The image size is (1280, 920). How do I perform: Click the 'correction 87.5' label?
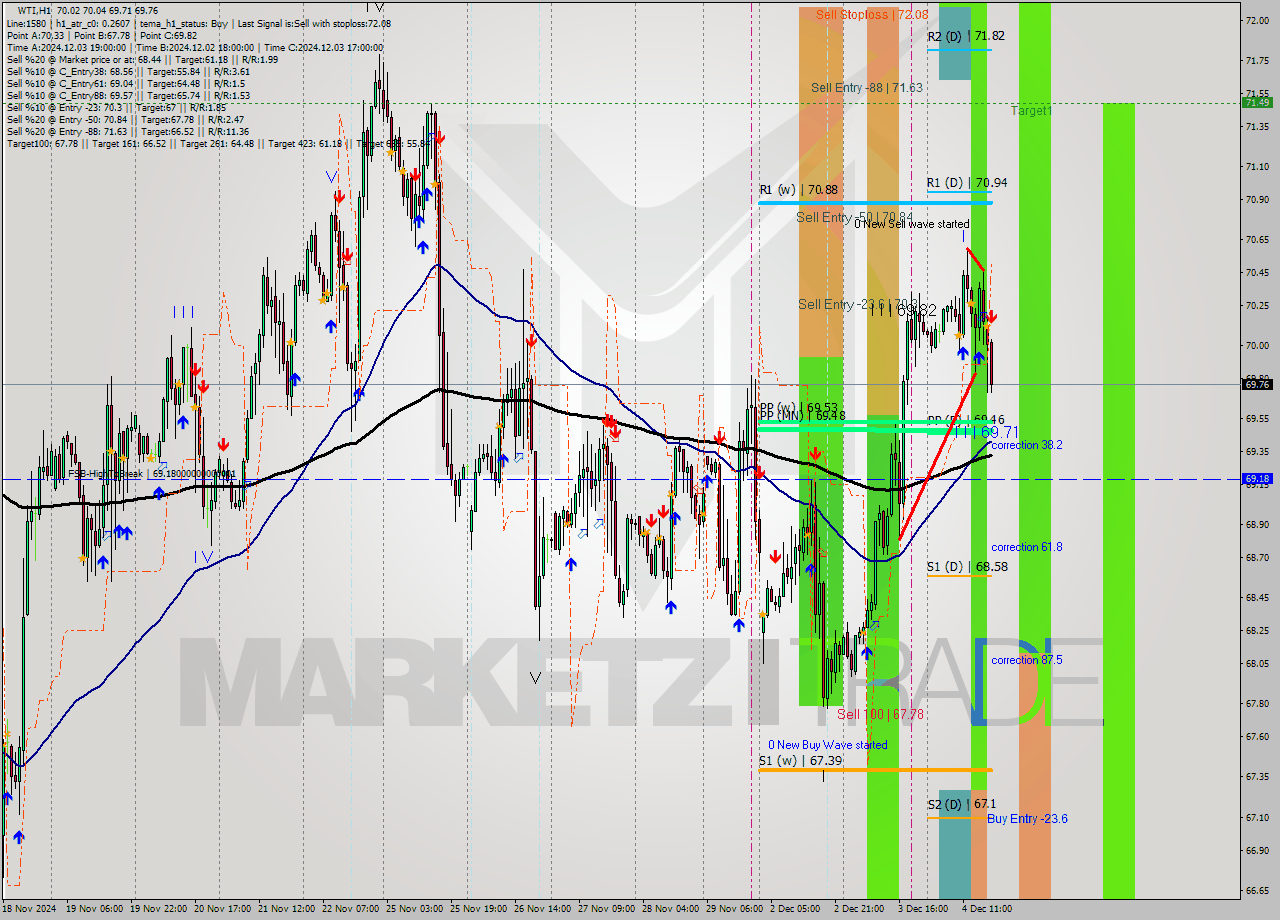1027,660
